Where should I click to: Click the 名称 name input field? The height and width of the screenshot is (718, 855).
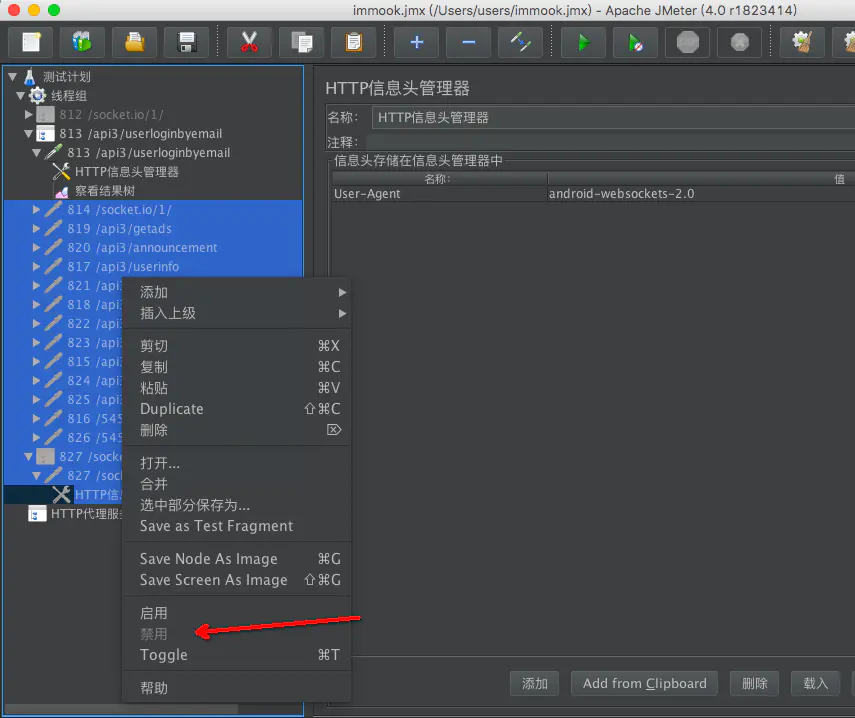pos(613,118)
